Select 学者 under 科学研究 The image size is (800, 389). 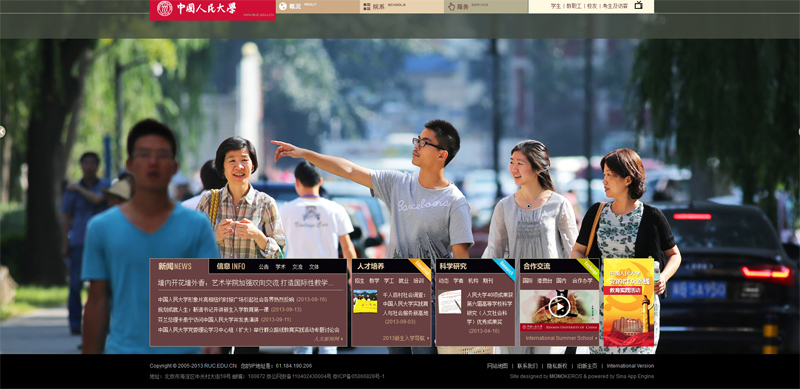click(459, 280)
